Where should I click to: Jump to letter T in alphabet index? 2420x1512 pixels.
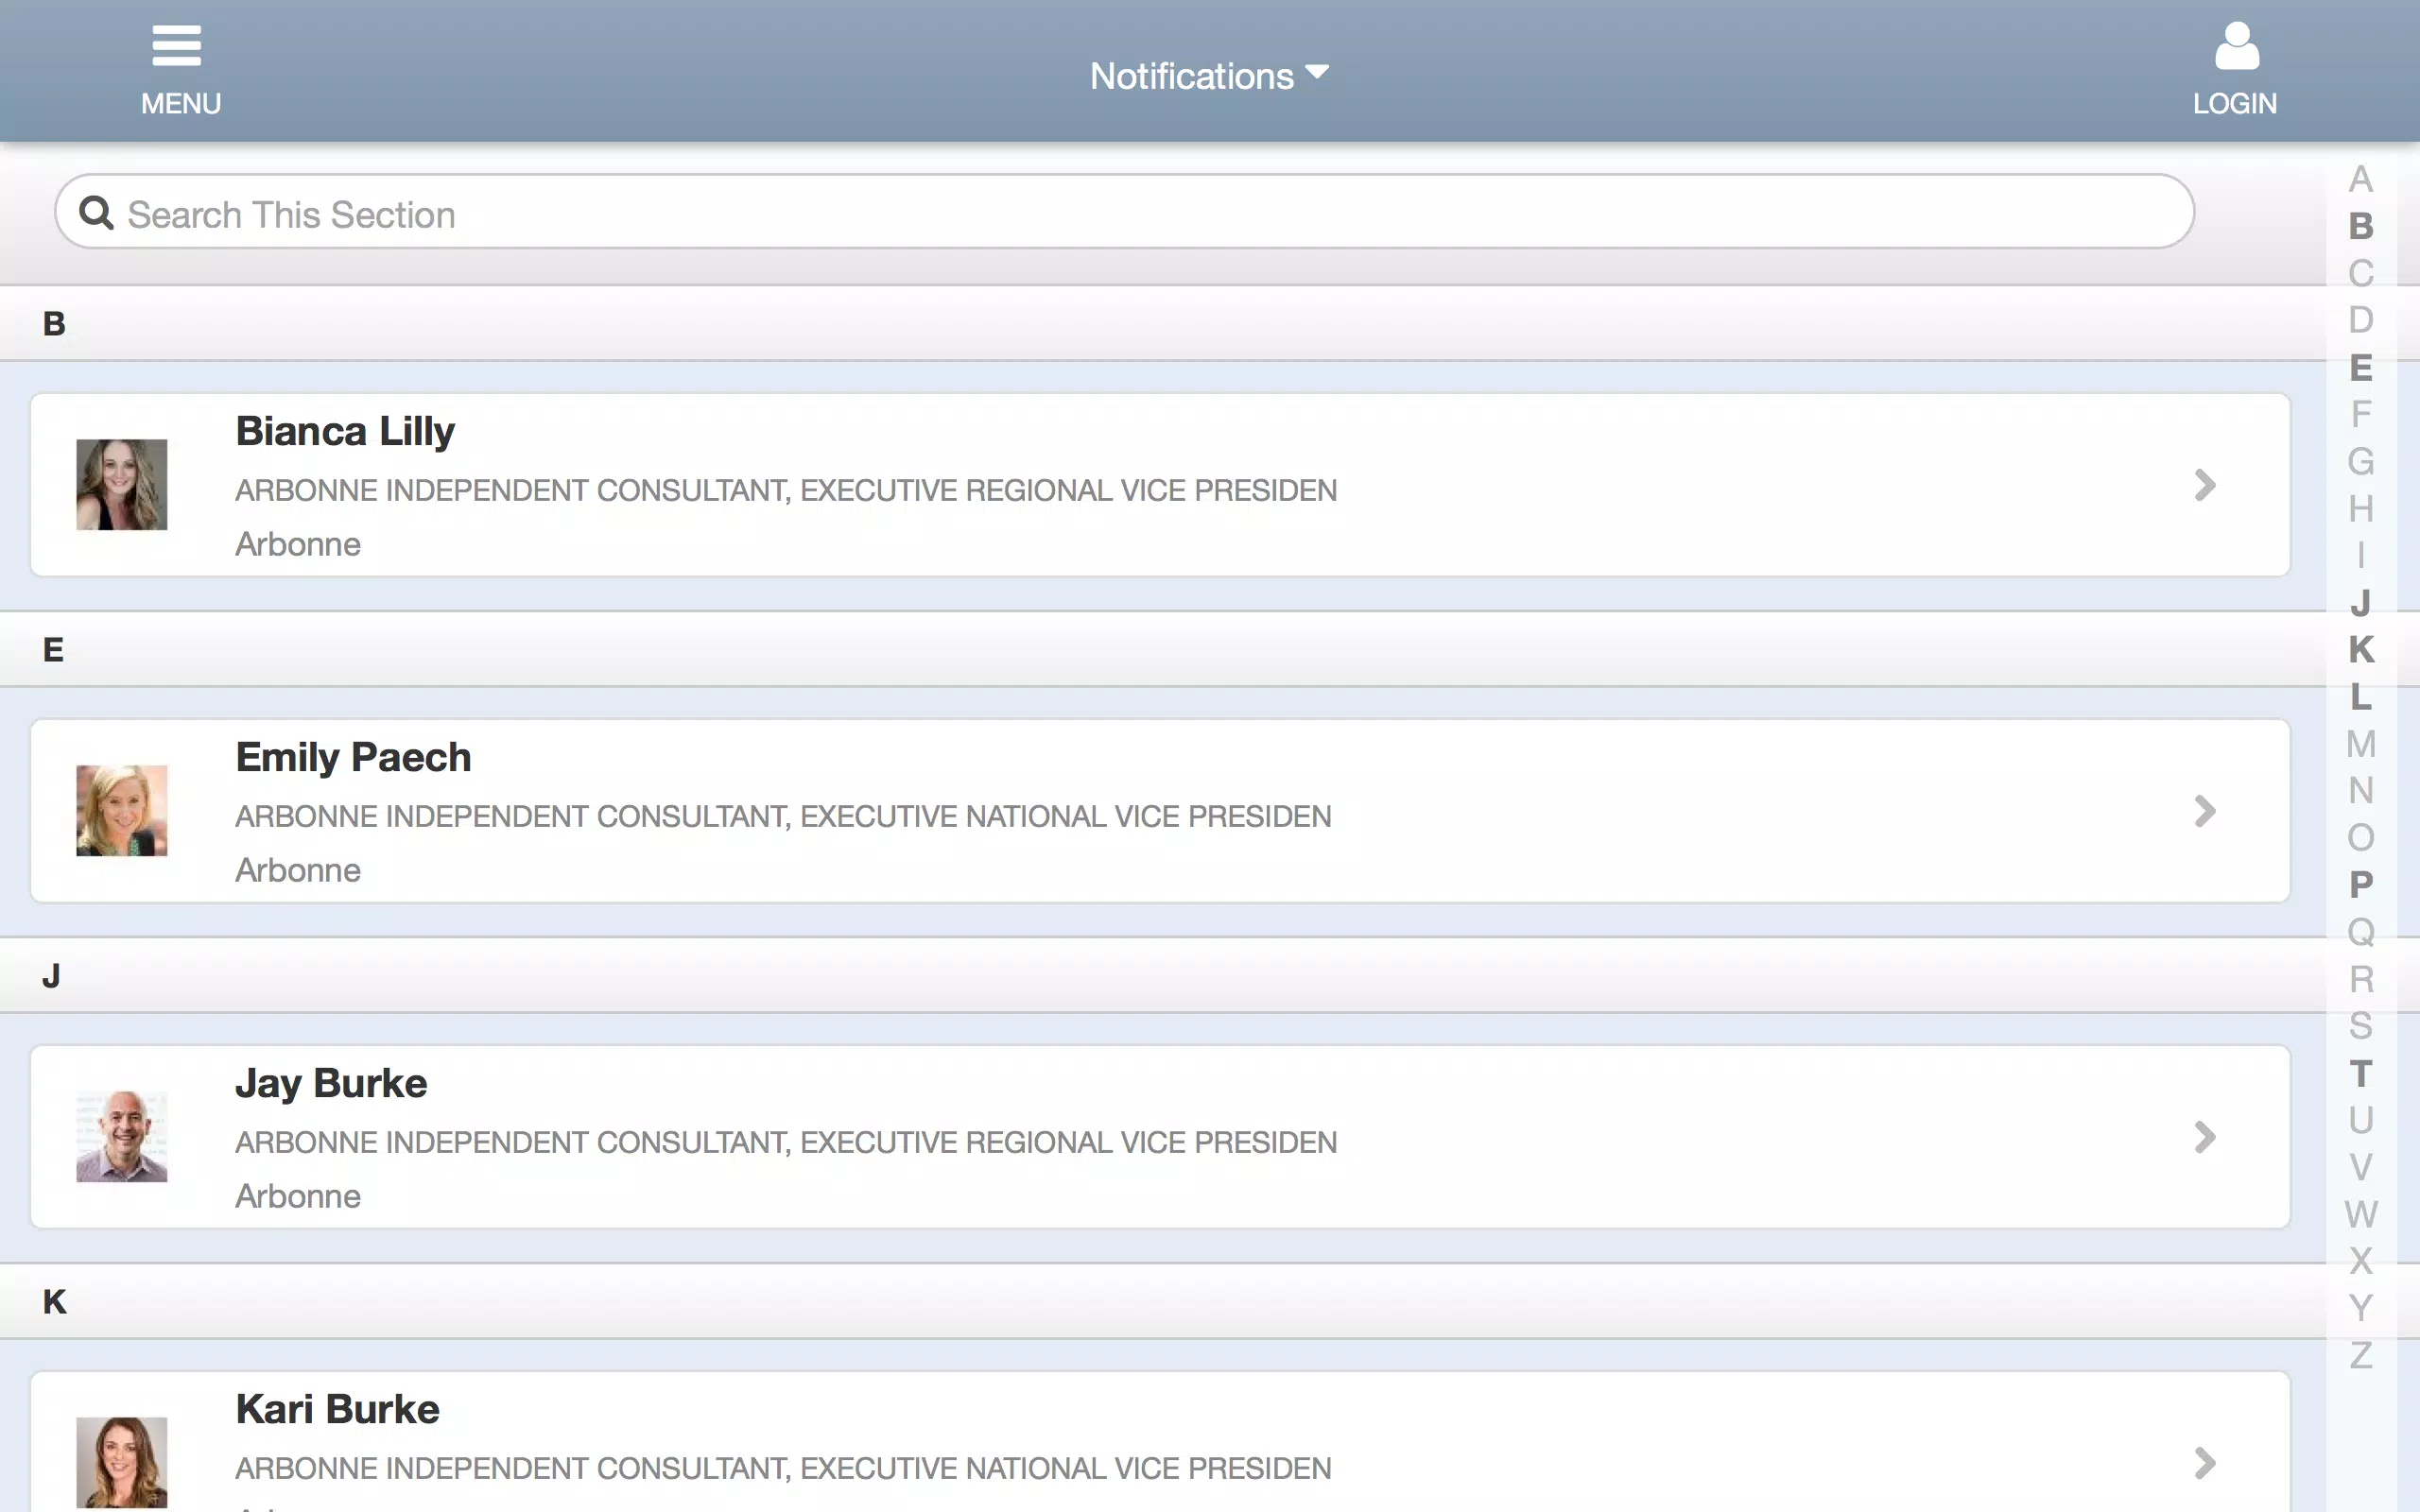2361,1073
